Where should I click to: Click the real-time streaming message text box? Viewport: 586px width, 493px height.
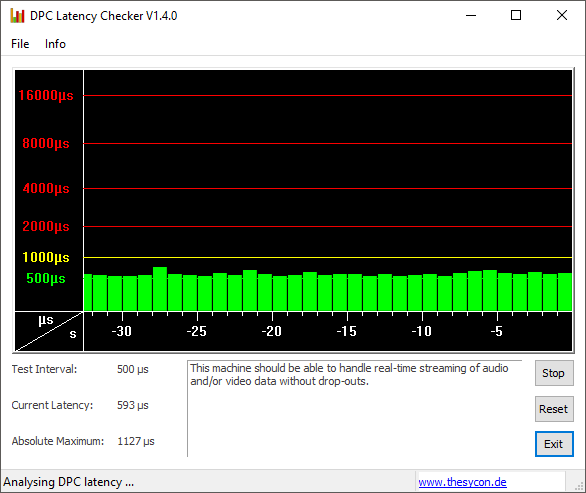coord(354,409)
